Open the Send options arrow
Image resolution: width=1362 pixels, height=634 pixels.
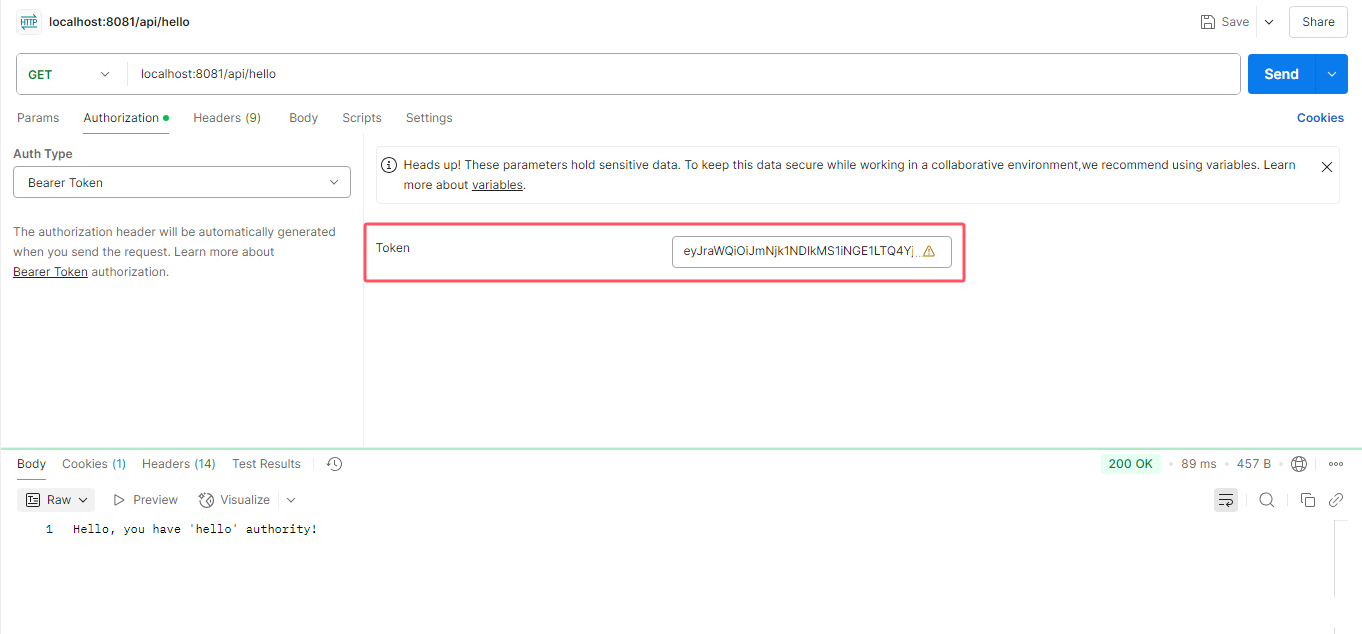[1331, 74]
